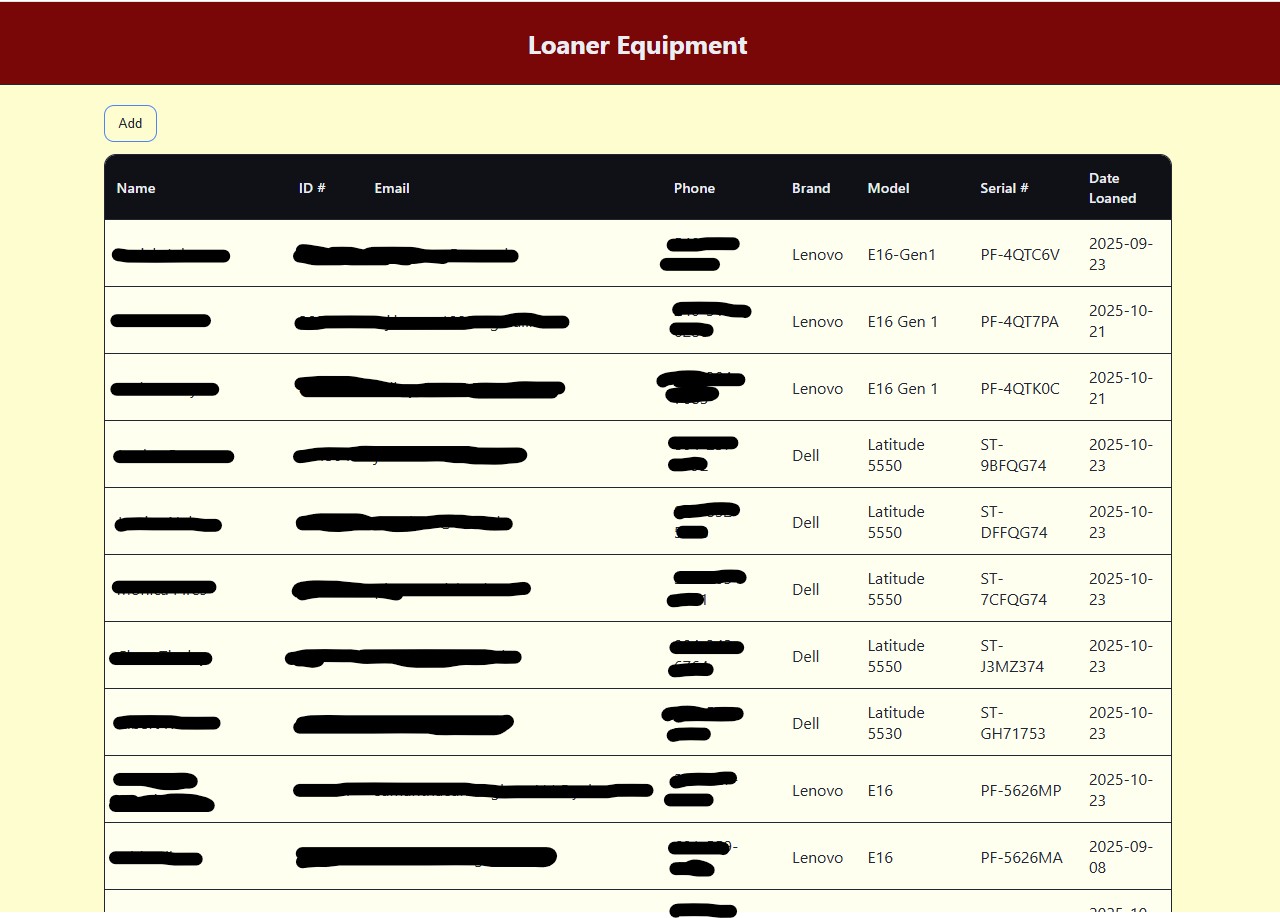Screen dimensions: 1280x918
Task: Sort by the Date Loaned column
Action: pyautogui.click(x=1112, y=188)
